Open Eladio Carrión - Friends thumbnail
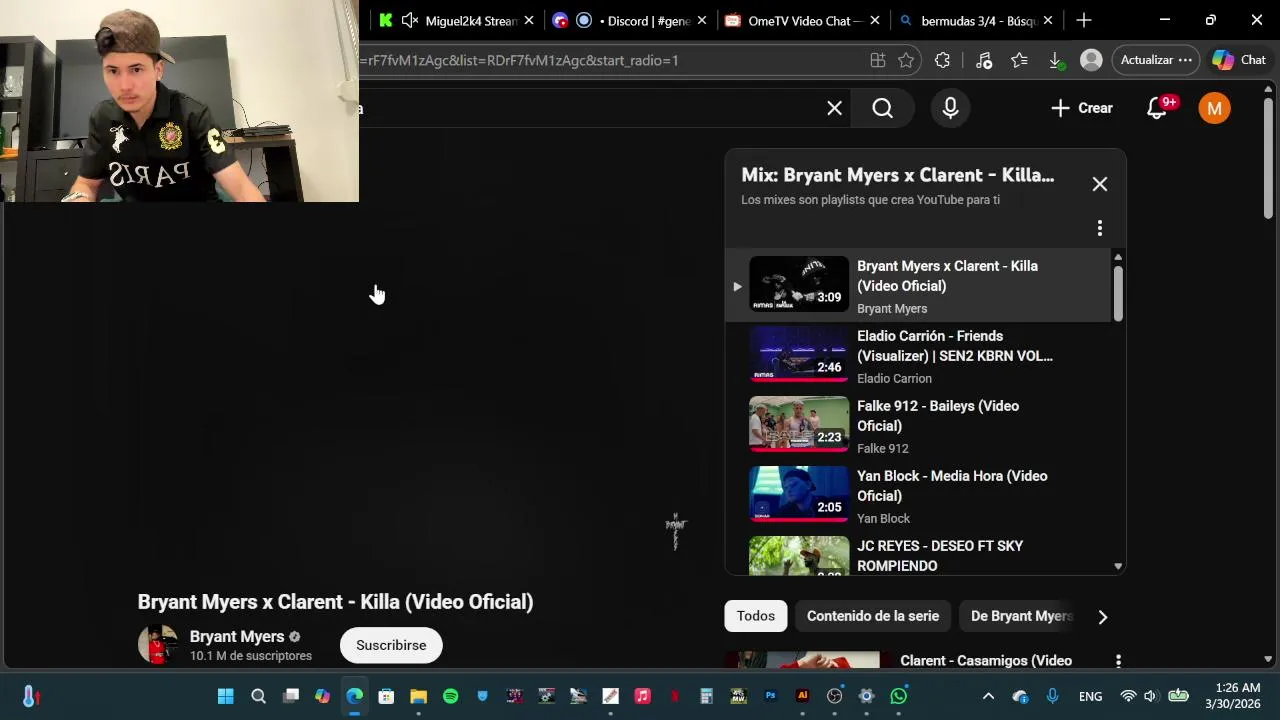 click(799, 354)
